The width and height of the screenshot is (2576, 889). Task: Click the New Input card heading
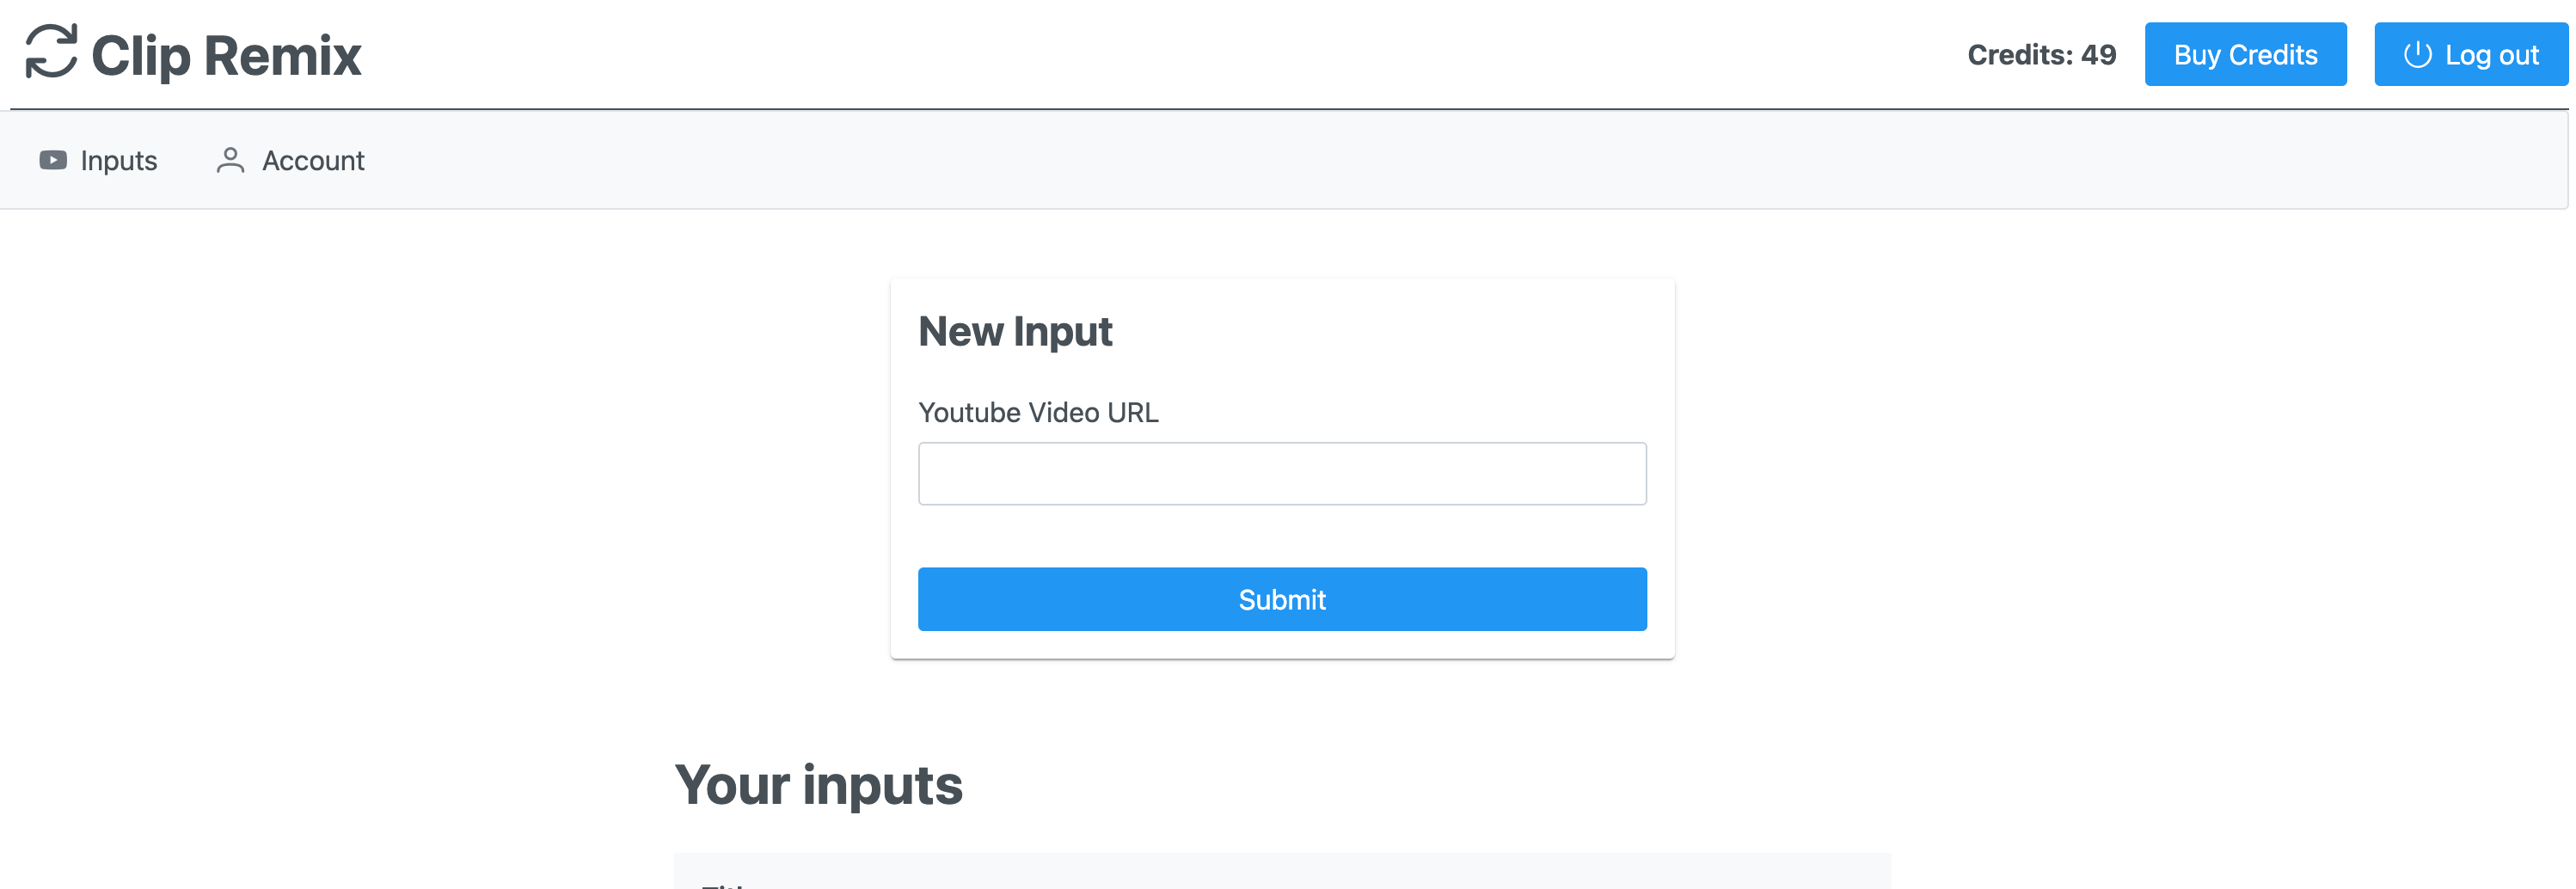(x=1014, y=332)
